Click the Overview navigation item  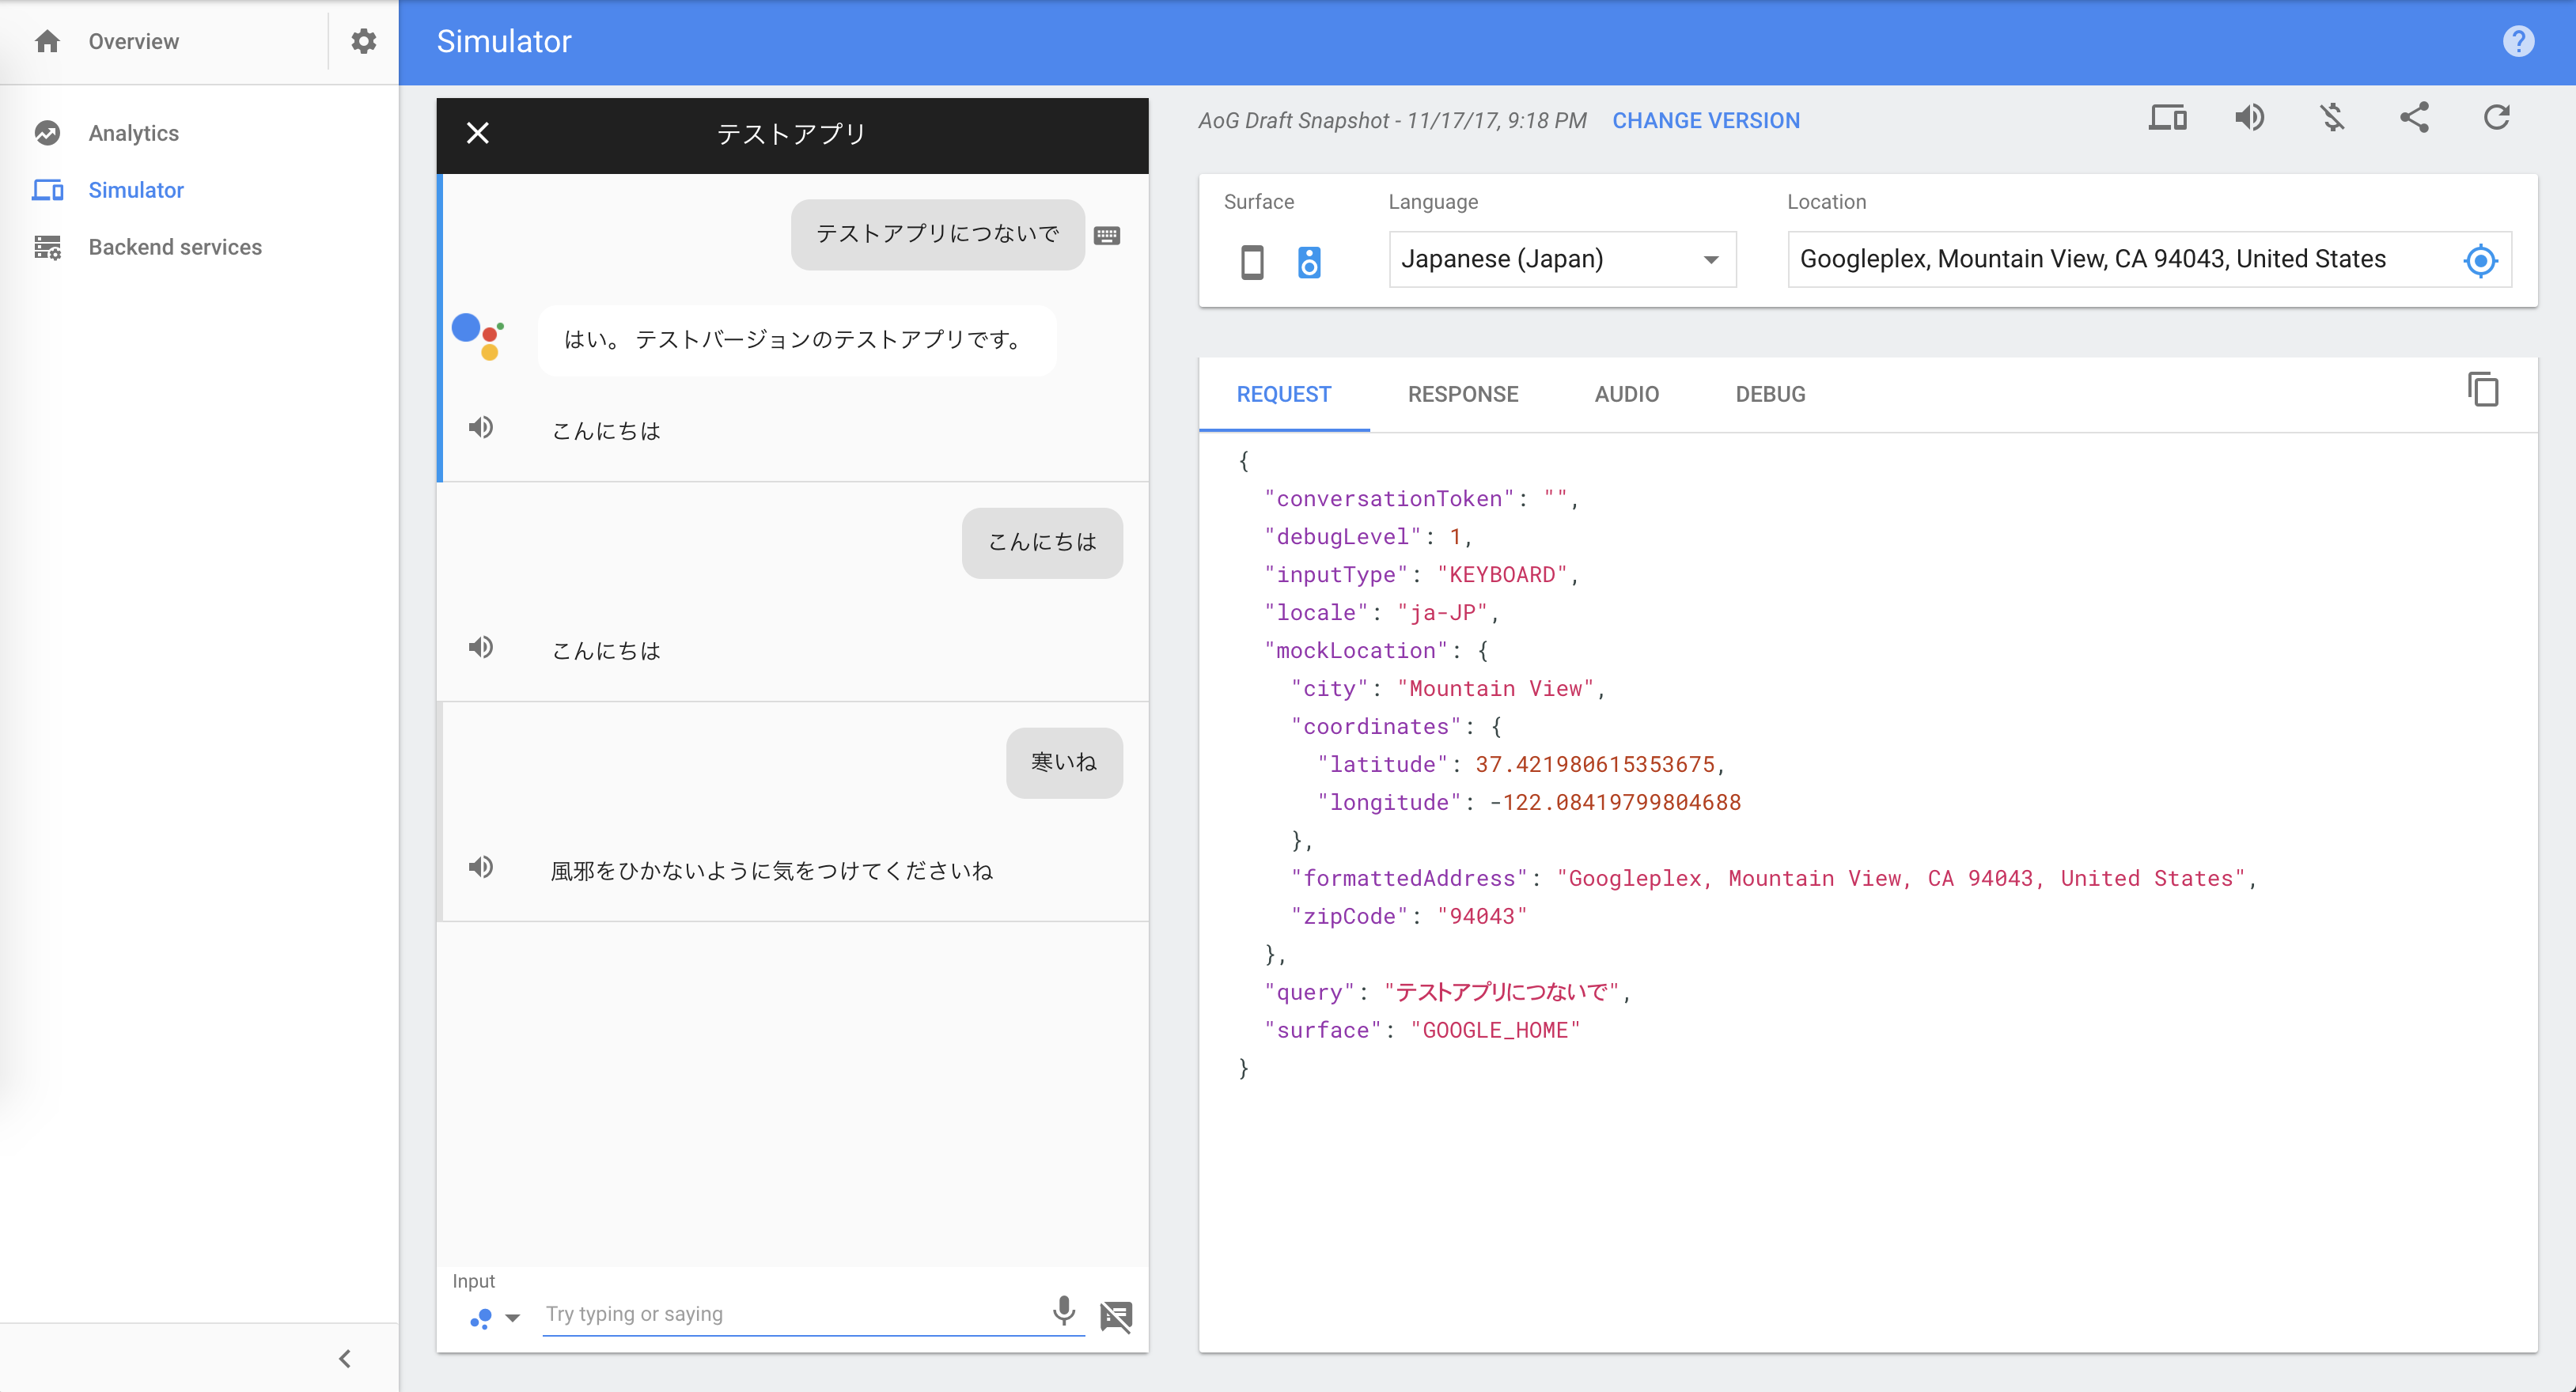point(134,41)
